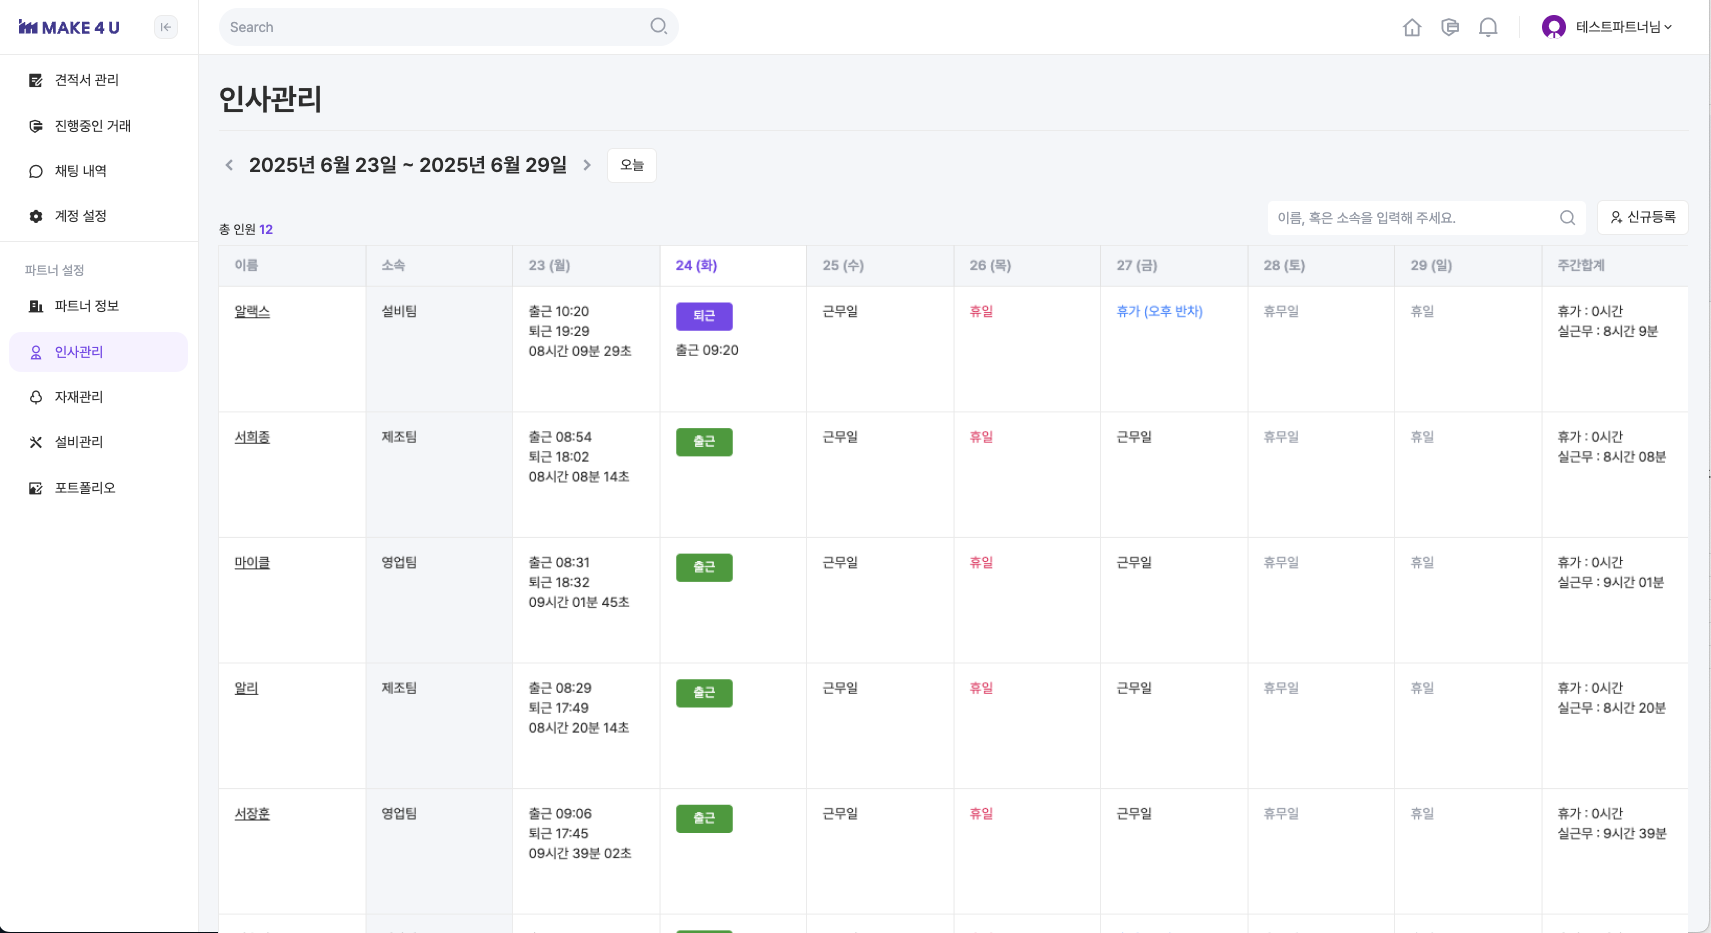
Task: Open the 테스트파트너님 account dropdown
Action: point(1623,27)
